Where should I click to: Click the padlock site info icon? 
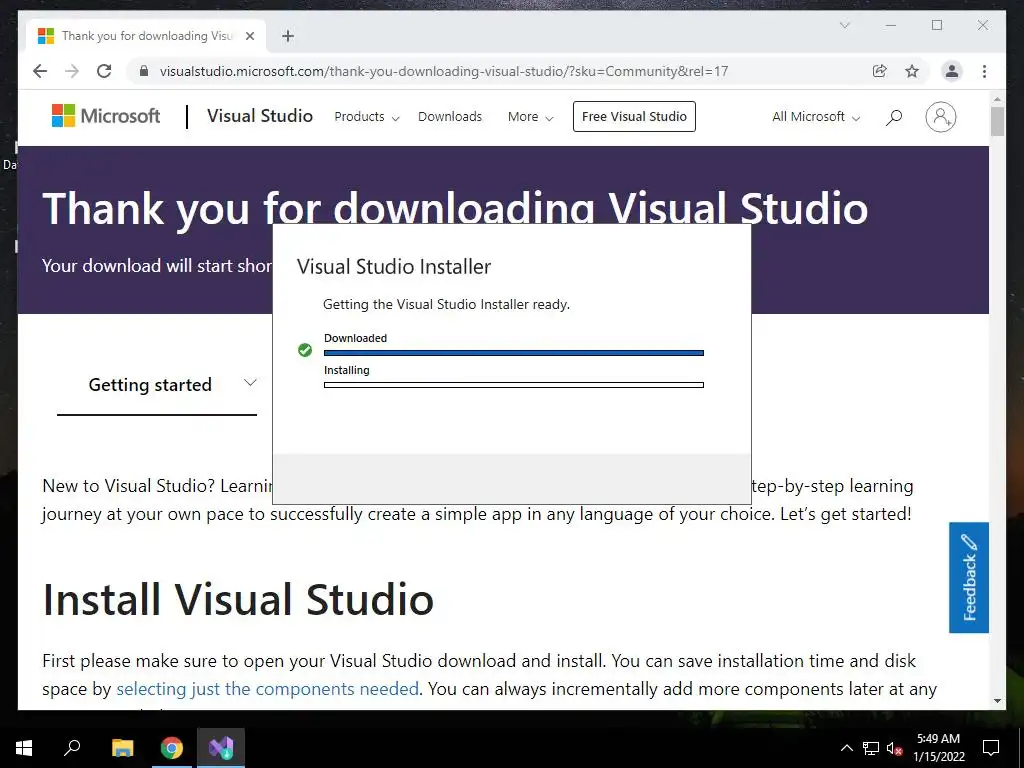click(x=144, y=71)
